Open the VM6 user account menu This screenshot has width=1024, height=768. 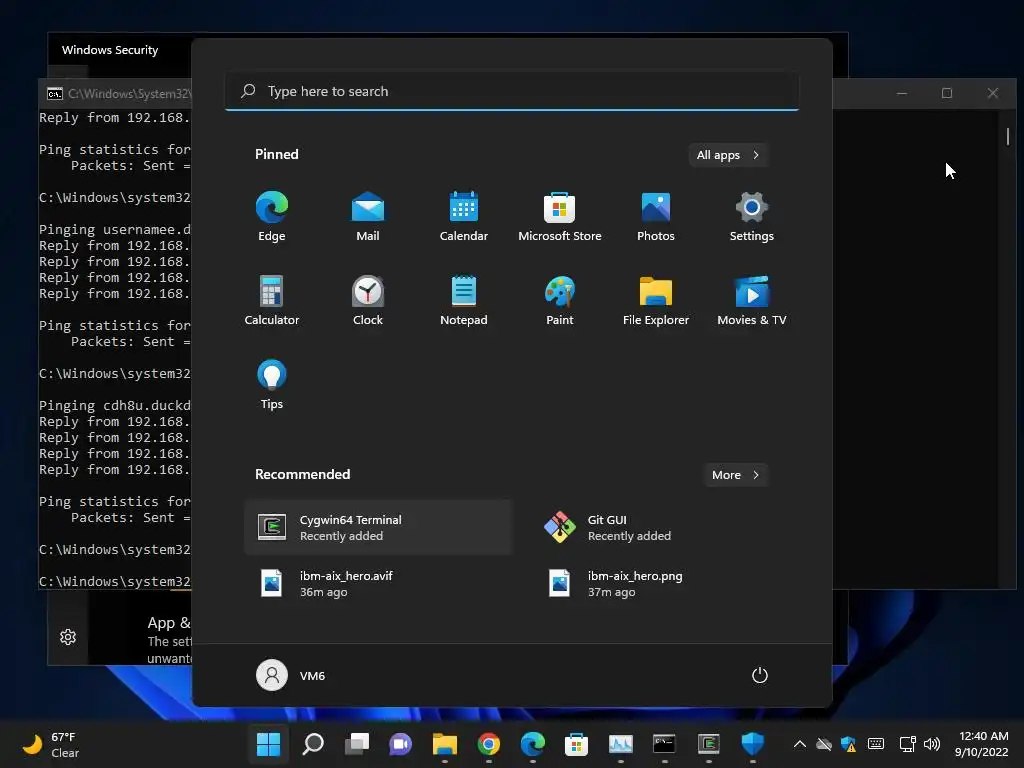(291, 675)
